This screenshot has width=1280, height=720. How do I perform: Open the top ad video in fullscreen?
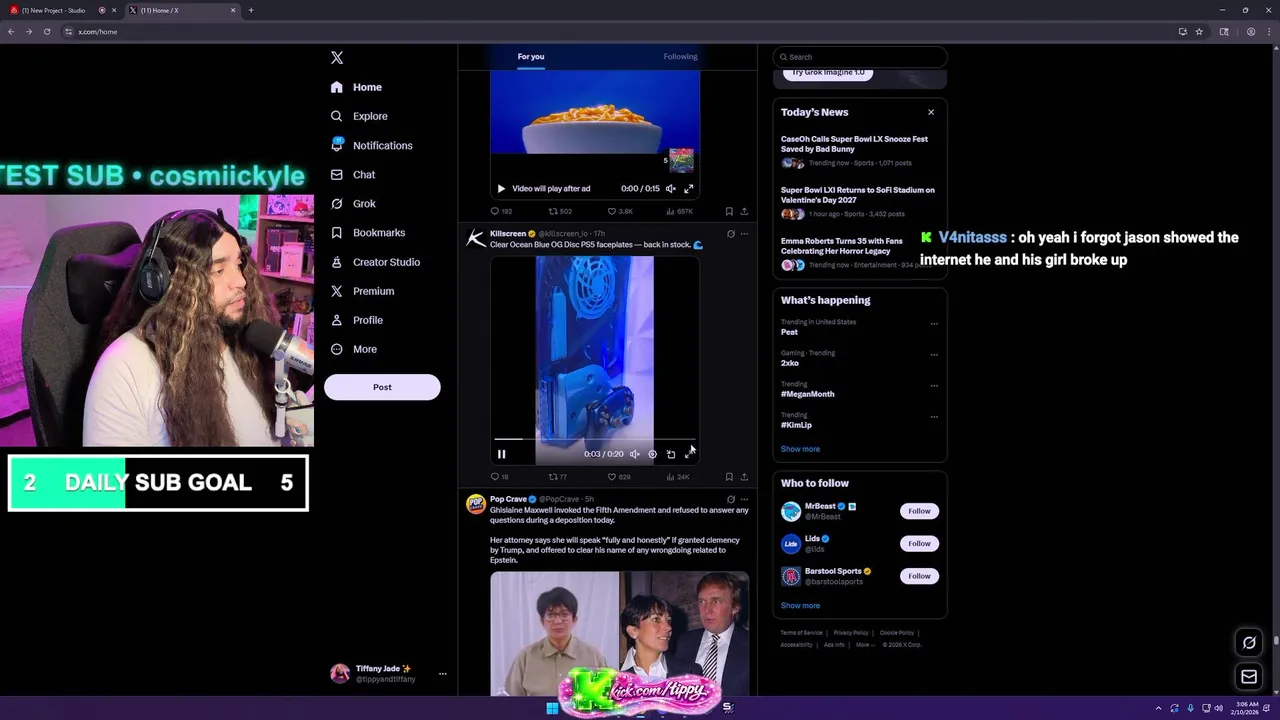point(689,188)
